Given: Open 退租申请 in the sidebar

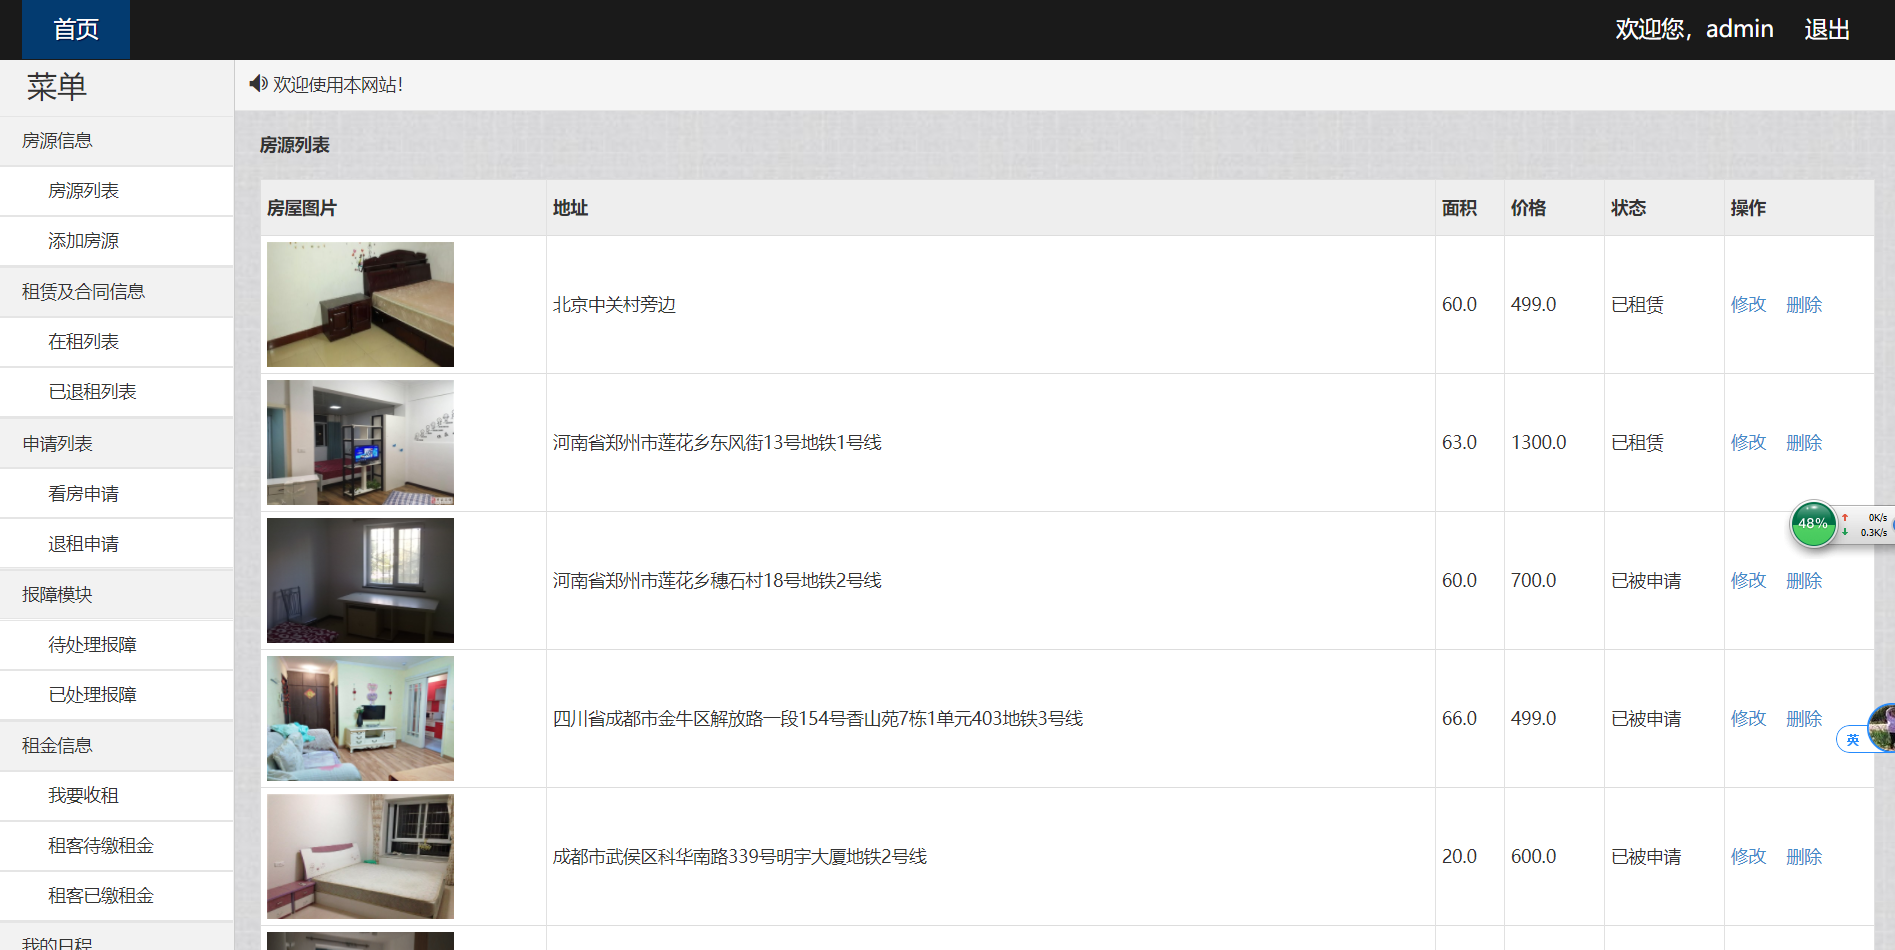Looking at the screenshot, I should click(x=117, y=544).
